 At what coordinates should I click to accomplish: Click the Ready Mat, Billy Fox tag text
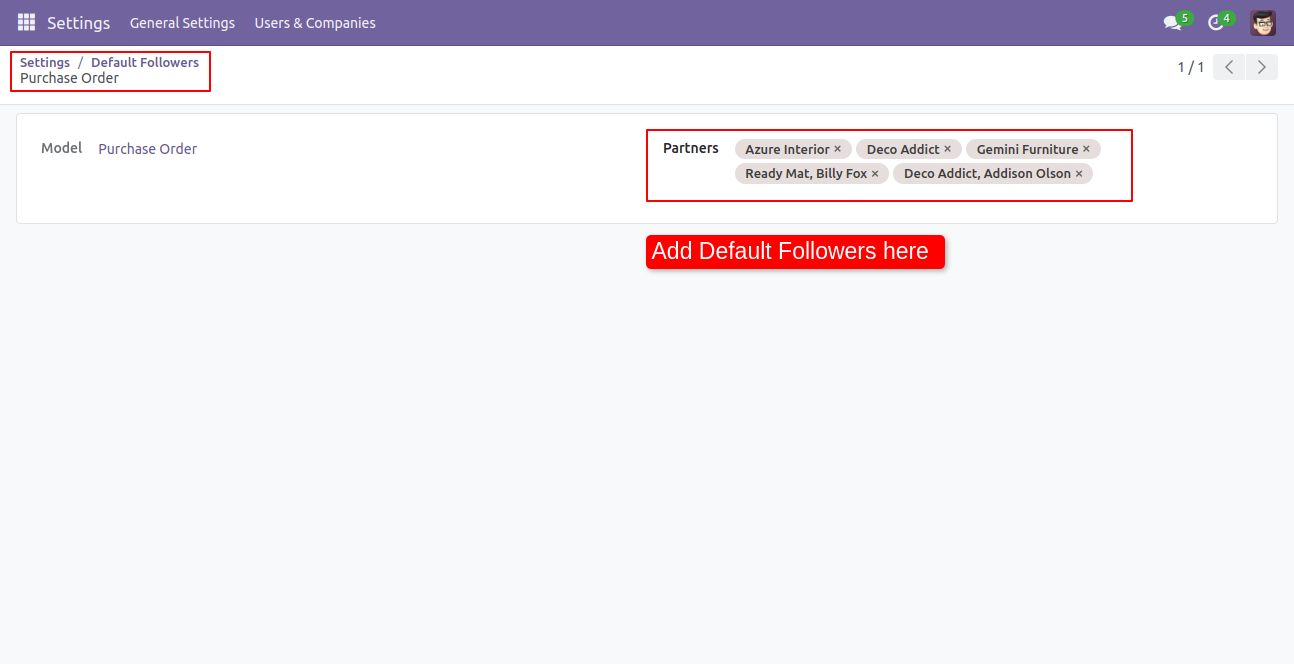click(806, 174)
